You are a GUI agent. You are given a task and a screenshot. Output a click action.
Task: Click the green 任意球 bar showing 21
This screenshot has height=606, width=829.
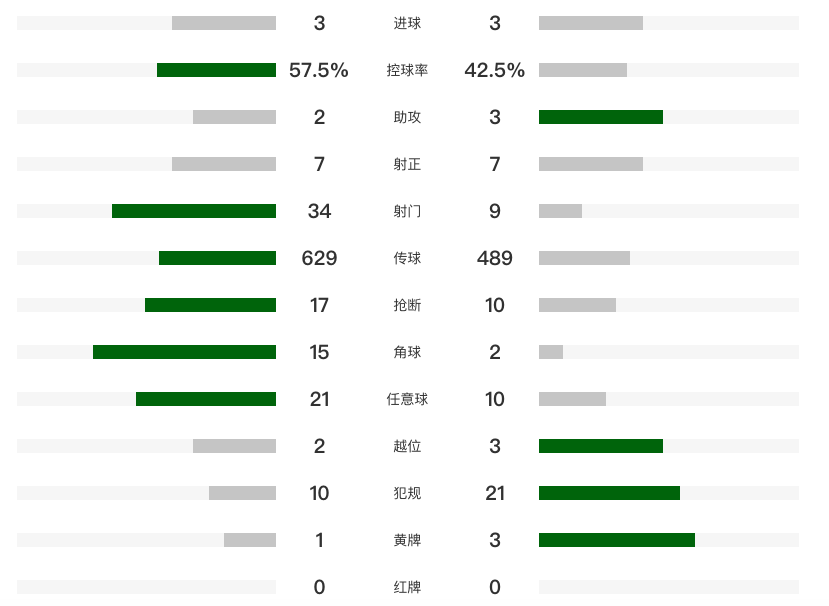pyautogui.click(x=206, y=399)
